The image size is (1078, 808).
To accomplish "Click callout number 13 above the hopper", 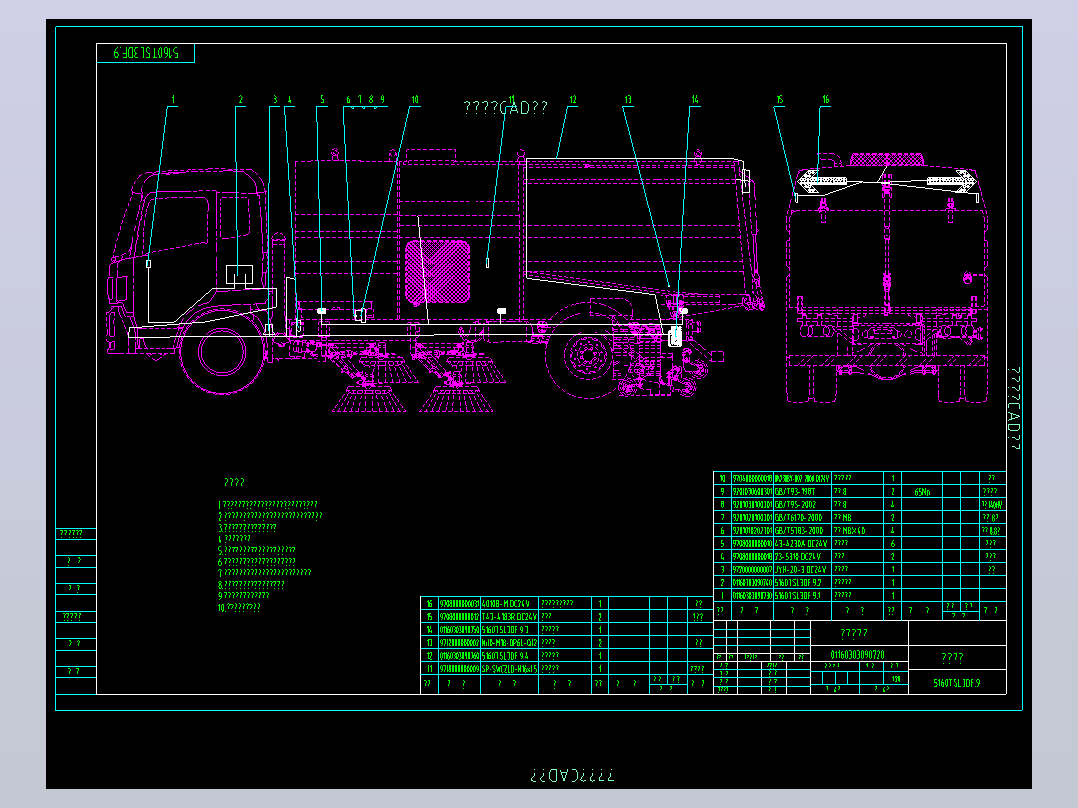I will [628, 100].
